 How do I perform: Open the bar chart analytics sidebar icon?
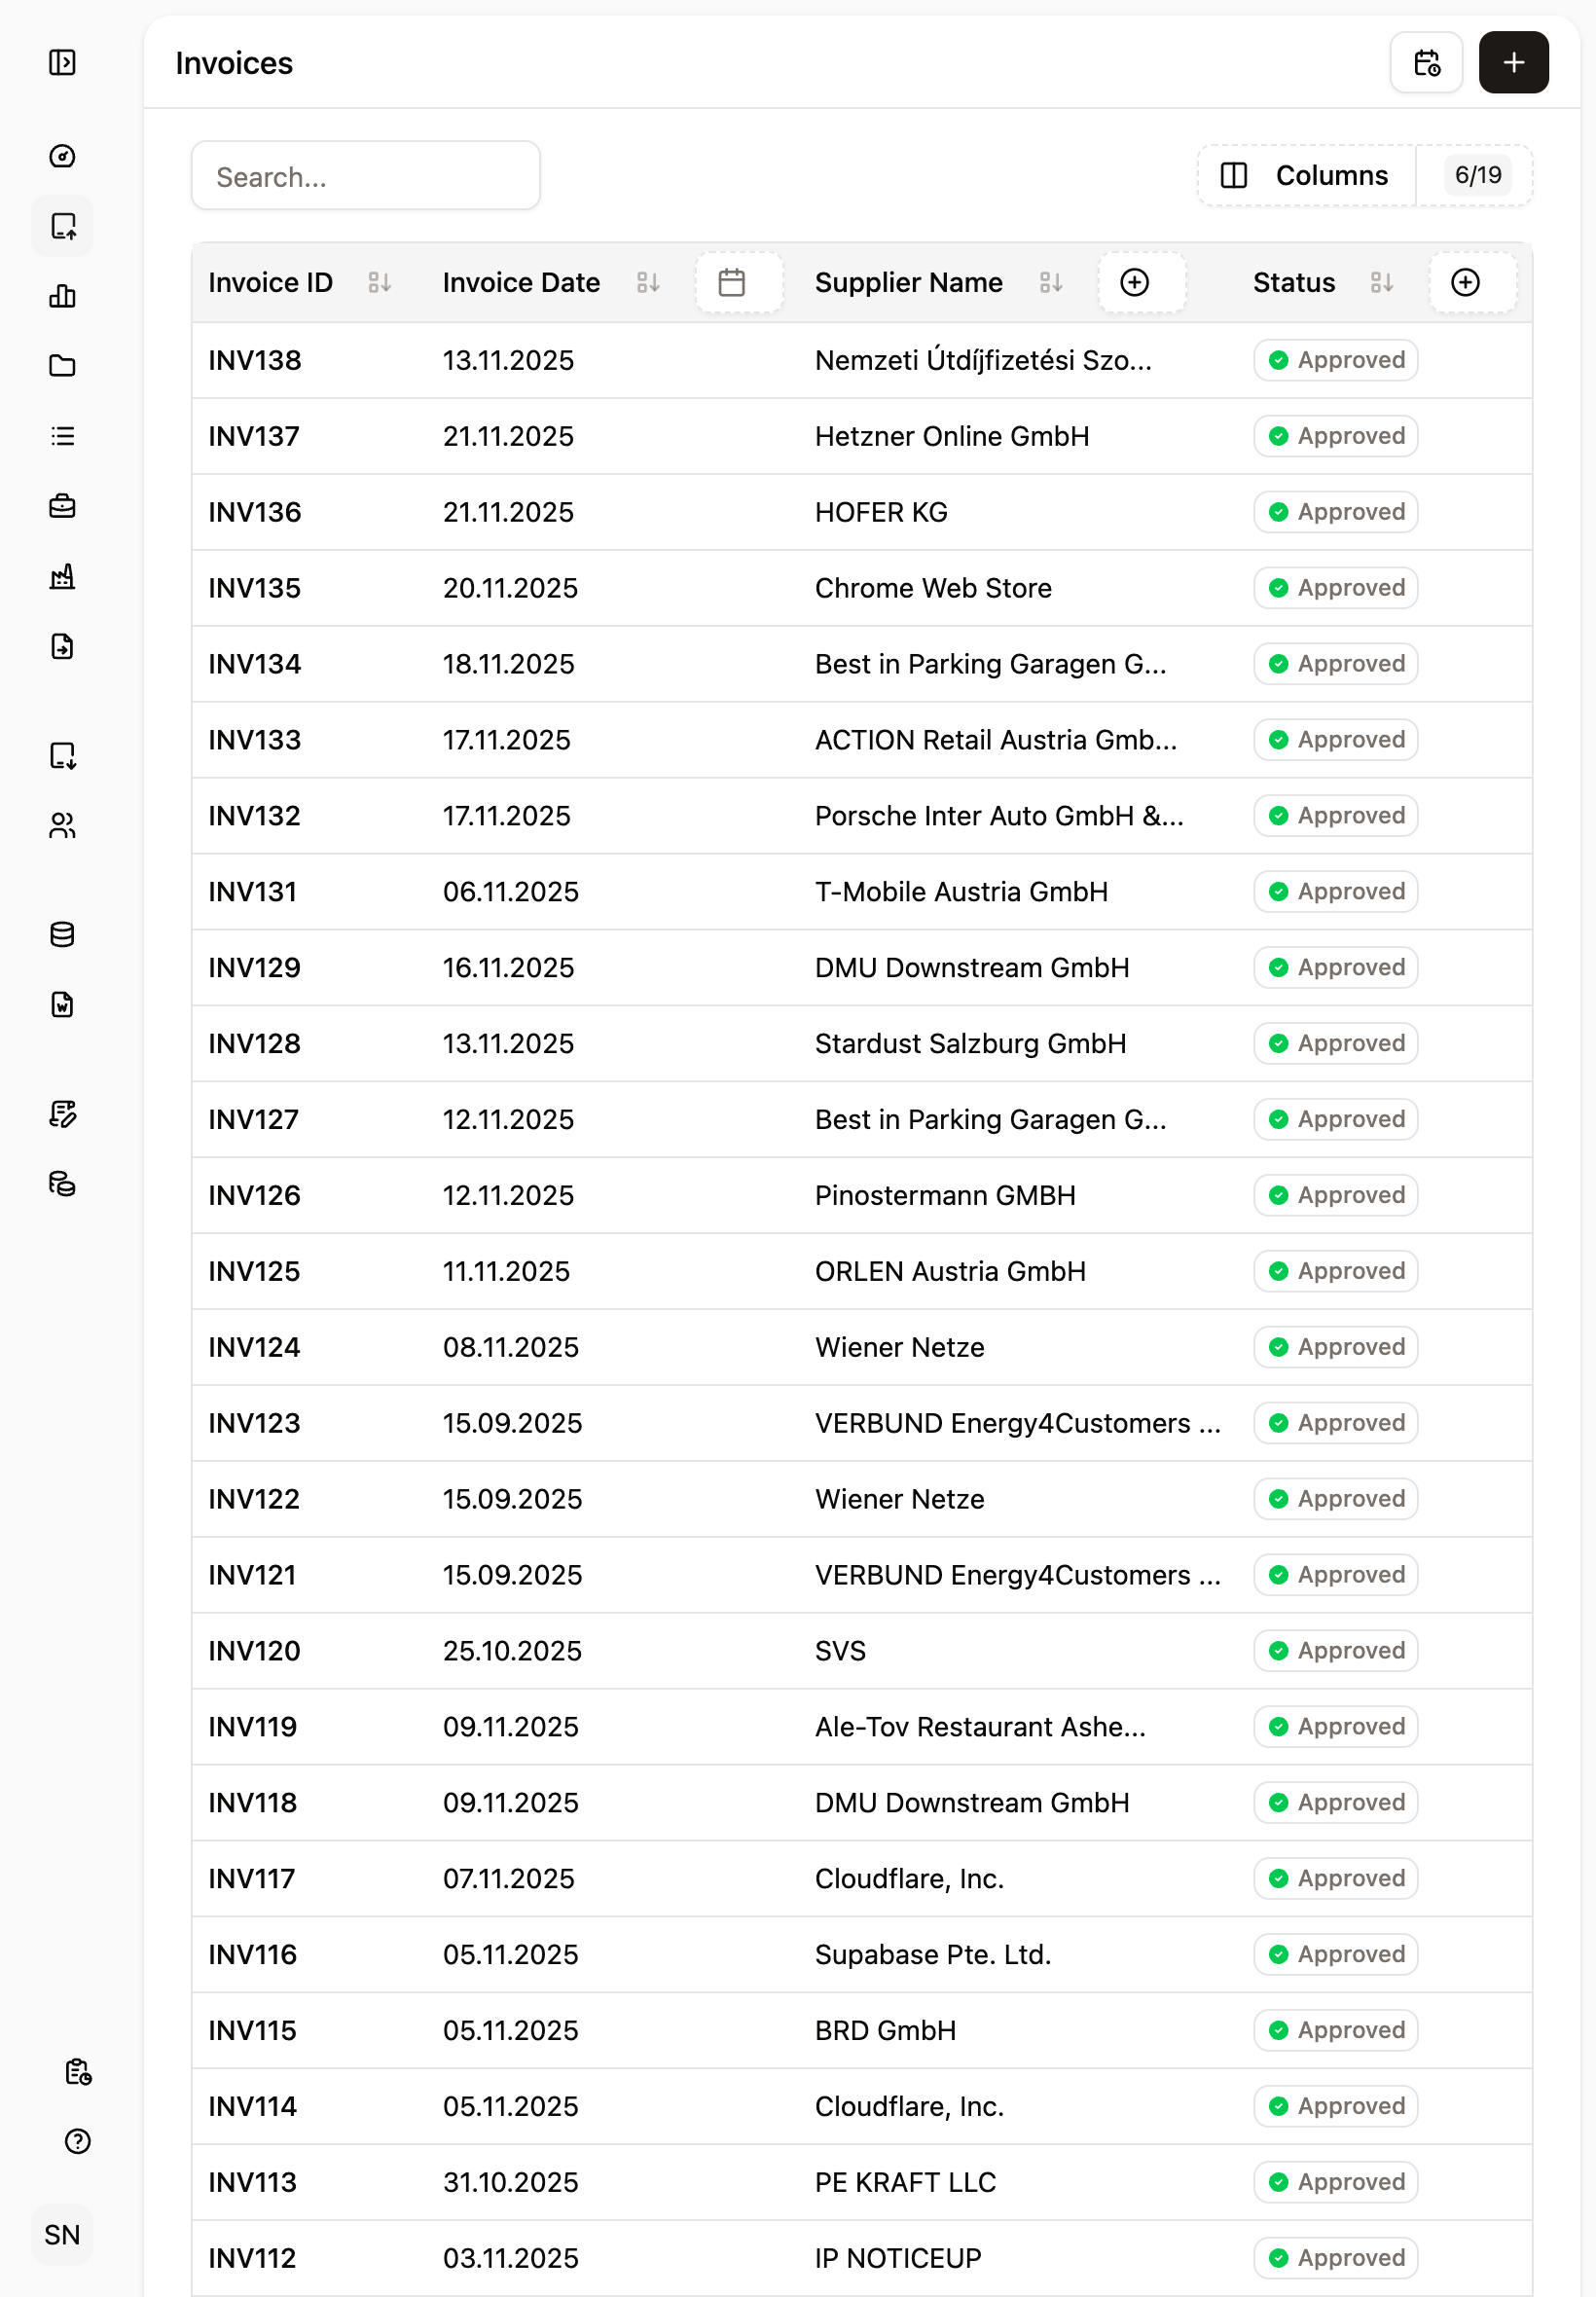(62, 296)
